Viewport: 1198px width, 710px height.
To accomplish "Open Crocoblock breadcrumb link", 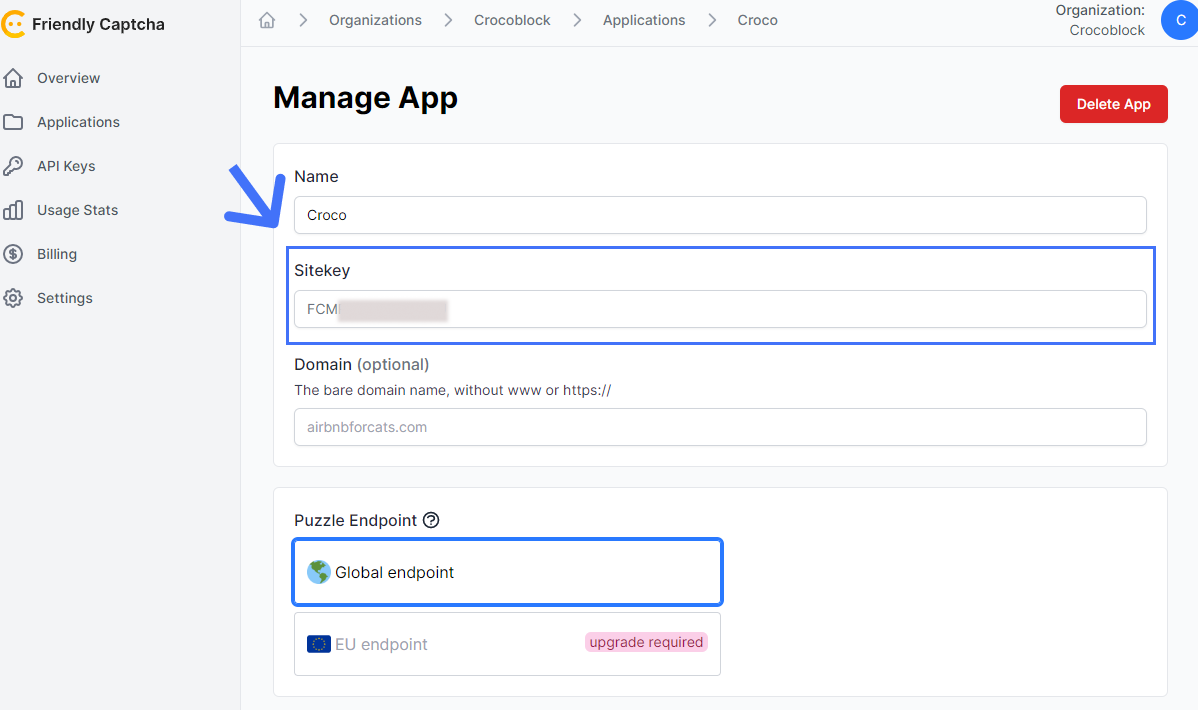I will tap(512, 20).
